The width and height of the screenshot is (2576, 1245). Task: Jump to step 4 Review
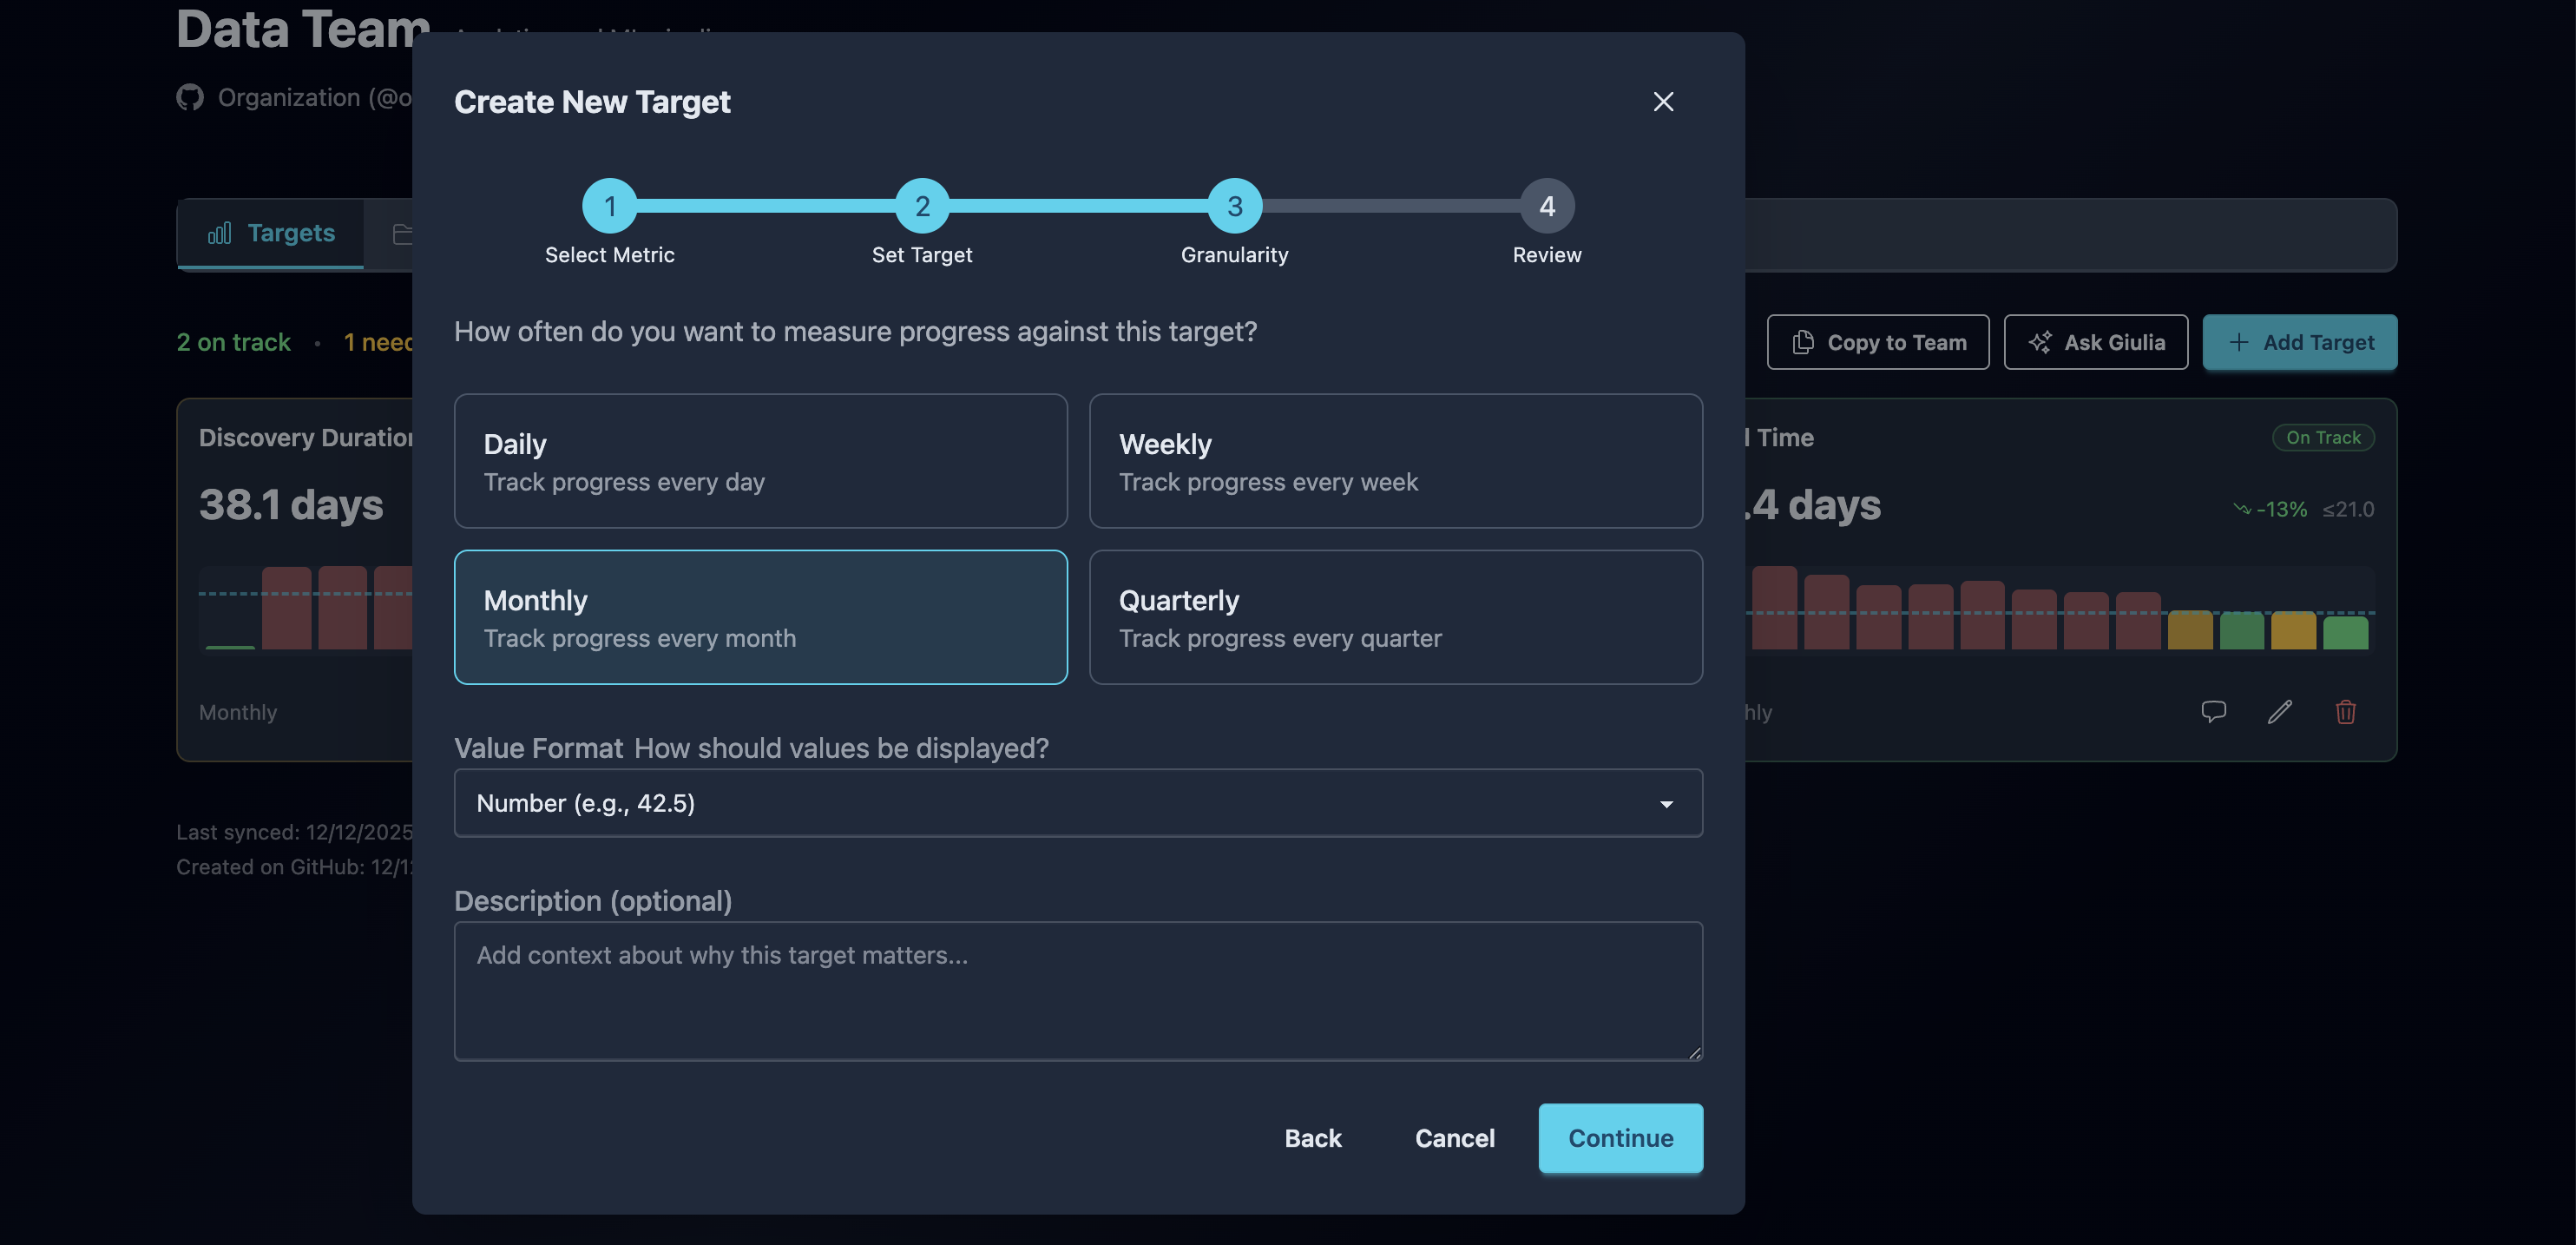click(1547, 206)
